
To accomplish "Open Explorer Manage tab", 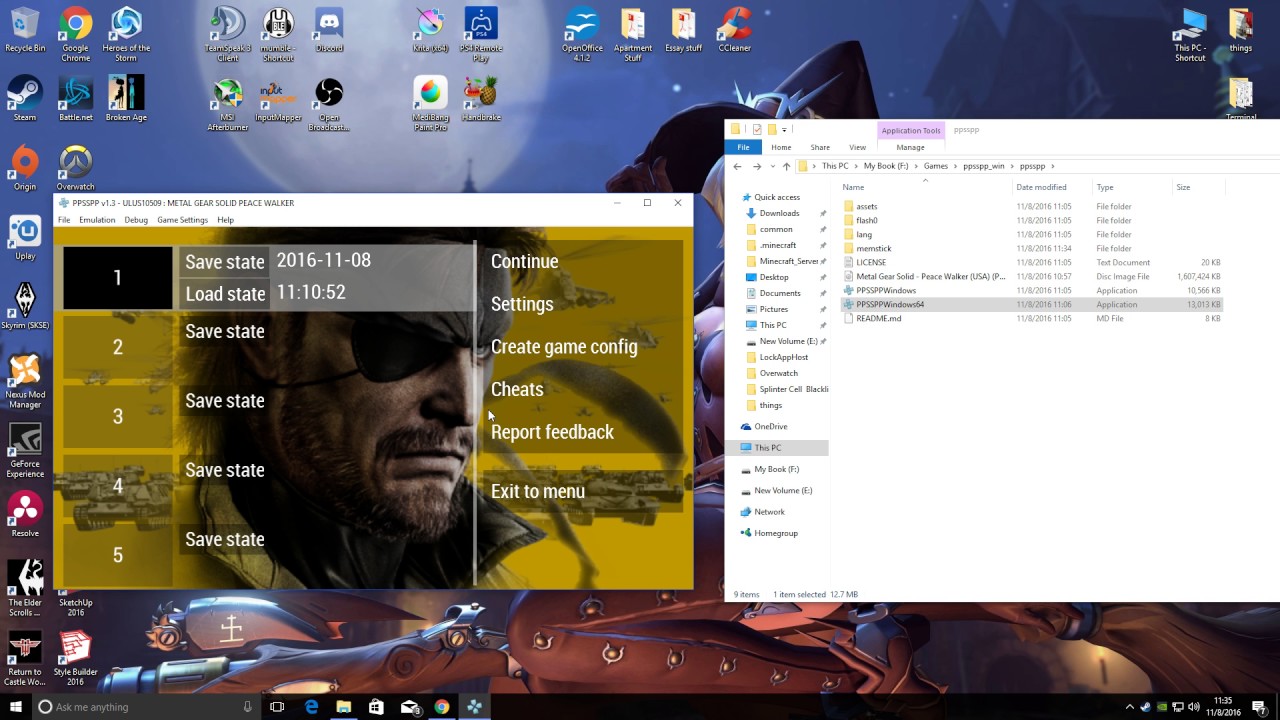I will click(x=910, y=147).
